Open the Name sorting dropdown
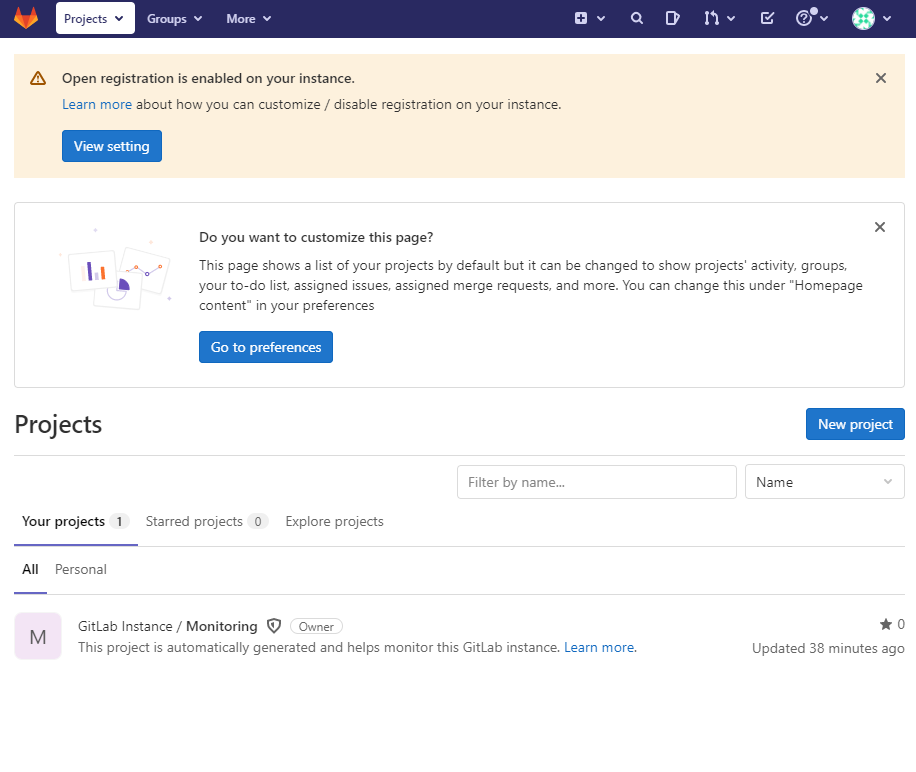The width and height of the screenshot is (916, 772). click(824, 481)
